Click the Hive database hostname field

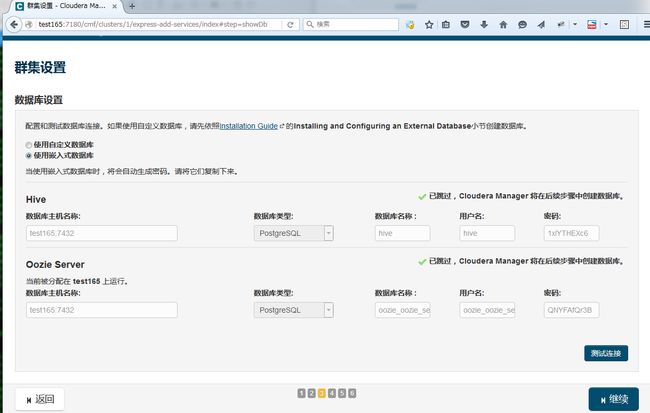(x=102, y=233)
